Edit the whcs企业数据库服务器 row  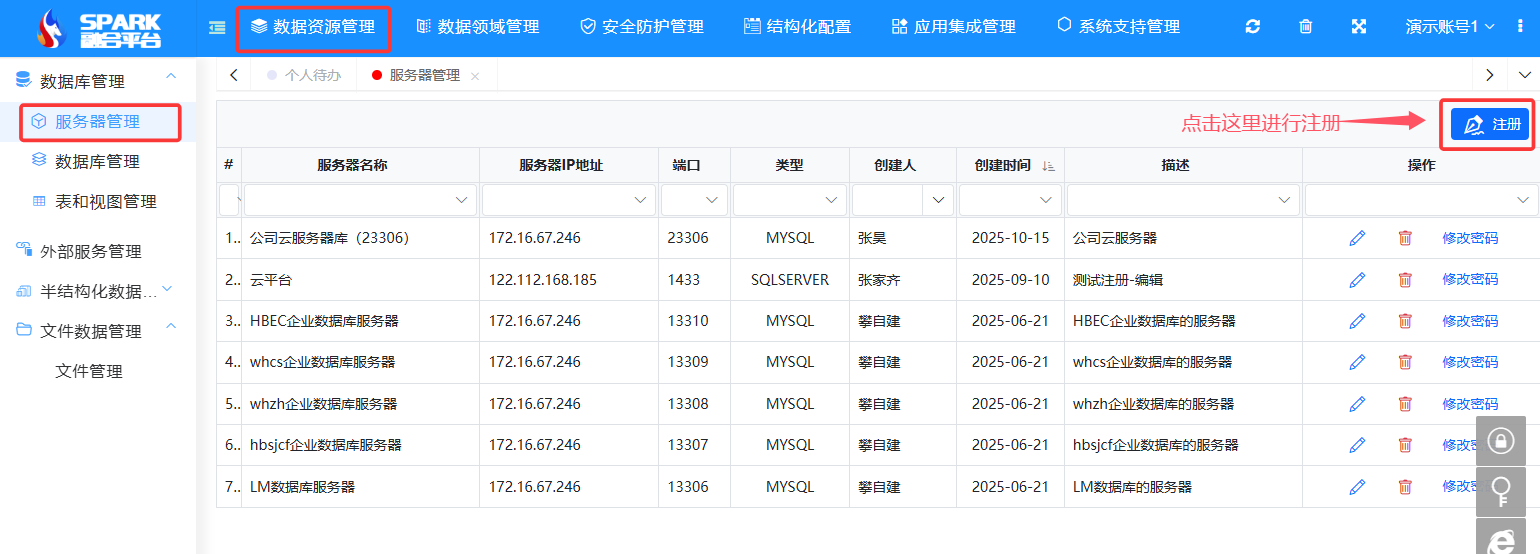coord(1357,362)
